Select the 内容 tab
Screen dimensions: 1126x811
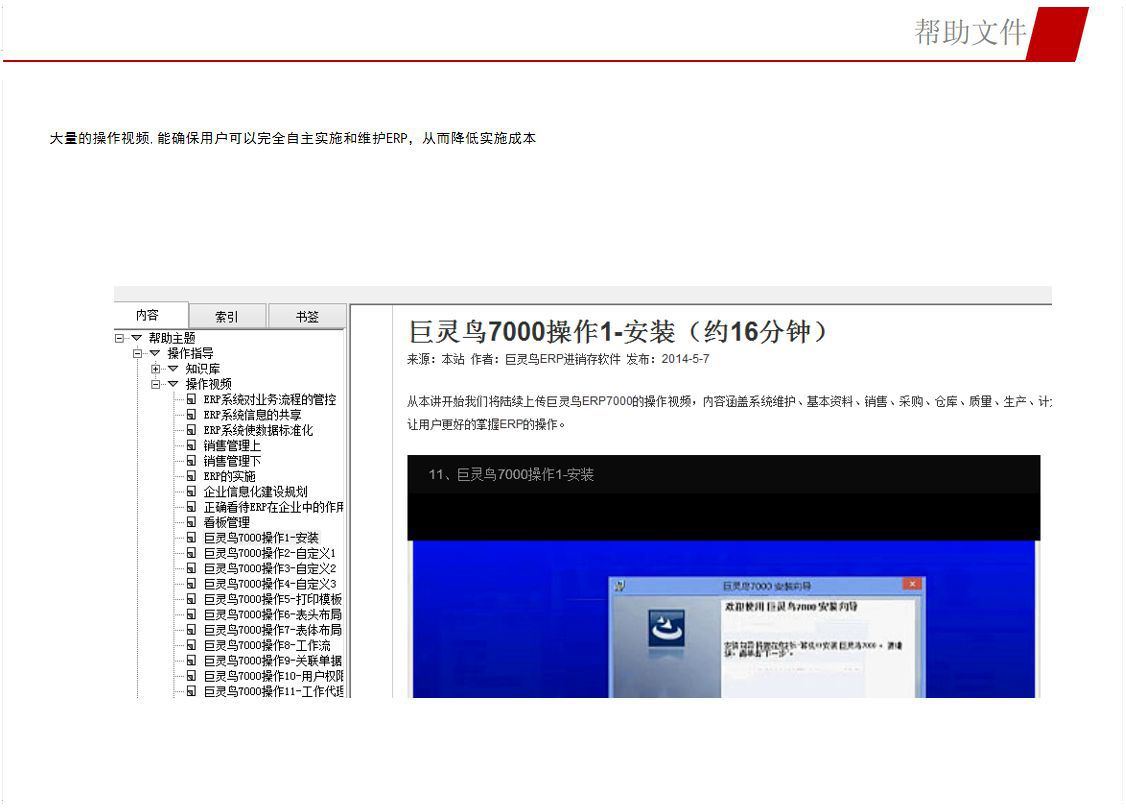click(148, 315)
